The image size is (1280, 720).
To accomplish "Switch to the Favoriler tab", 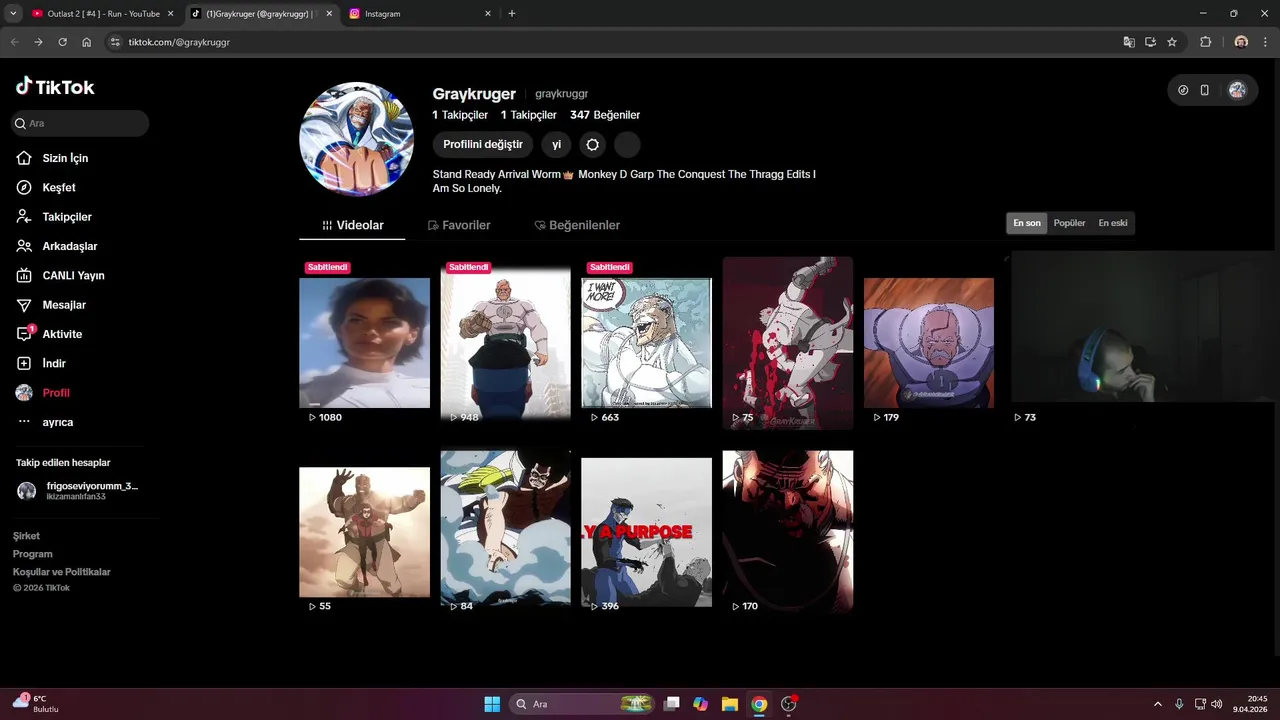I will tap(459, 225).
